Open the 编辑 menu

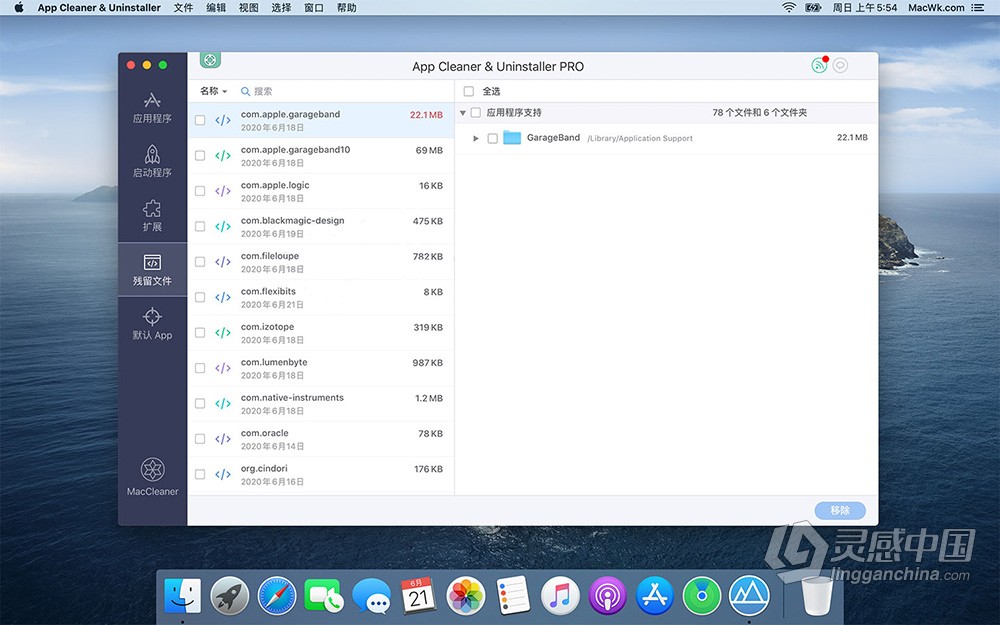216,8
